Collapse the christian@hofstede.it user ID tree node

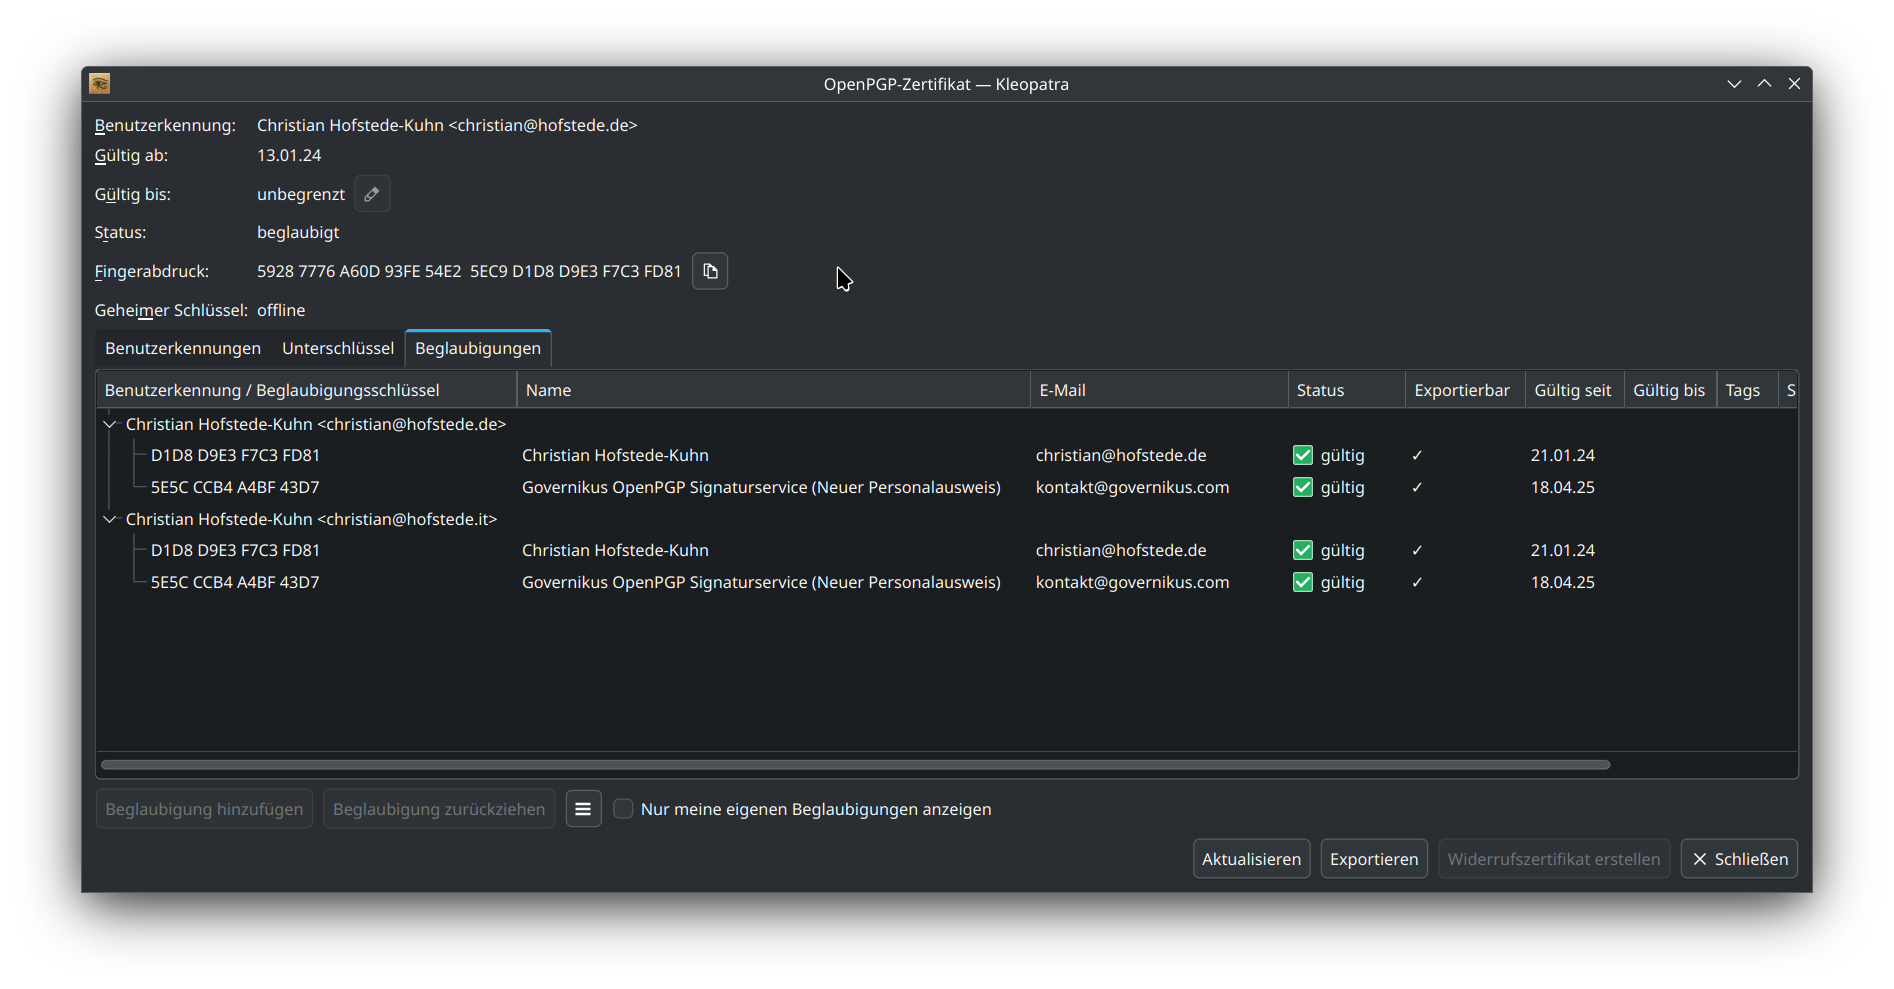click(110, 519)
